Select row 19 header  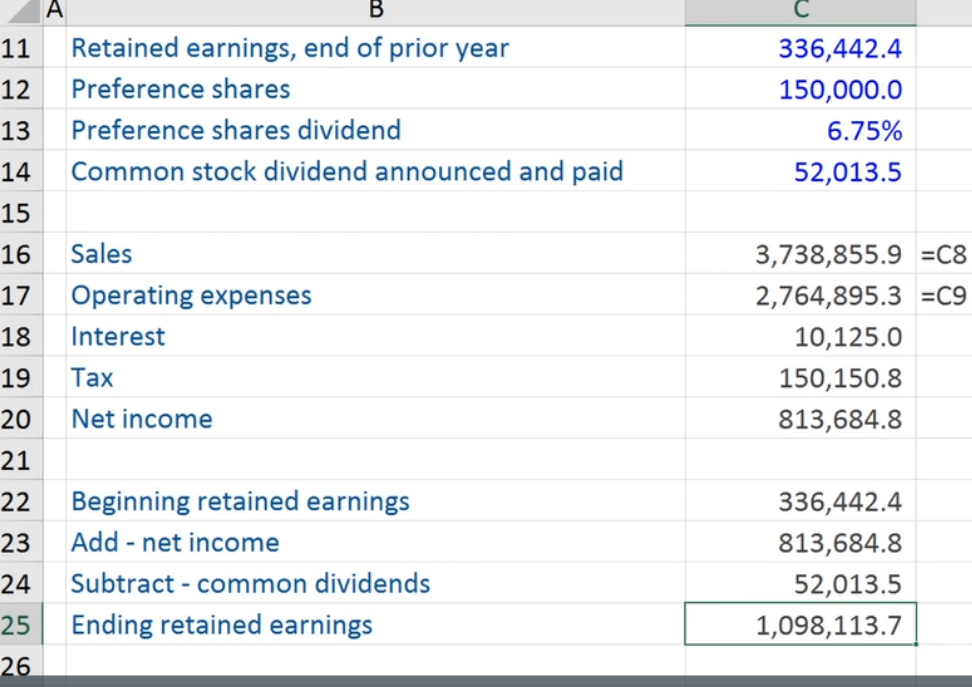tap(21, 377)
